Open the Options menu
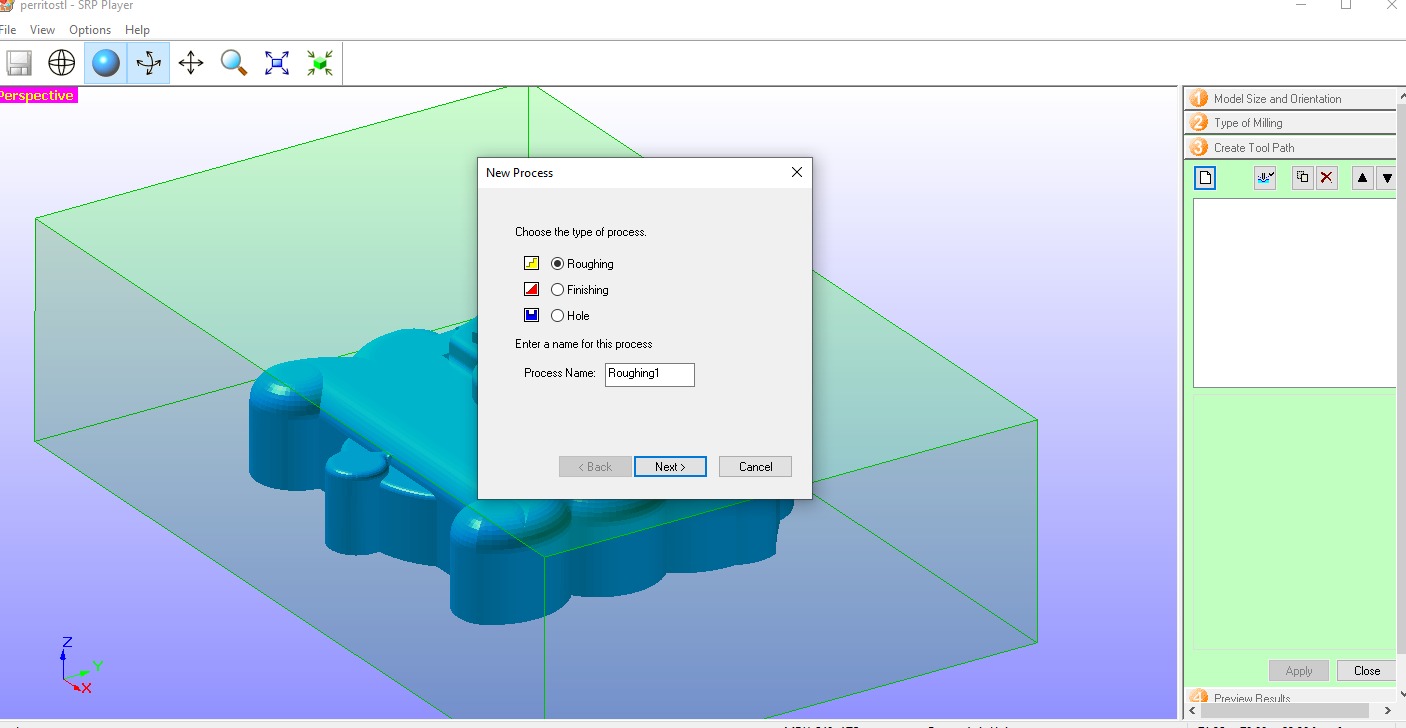1406x728 pixels. click(90, 30)
